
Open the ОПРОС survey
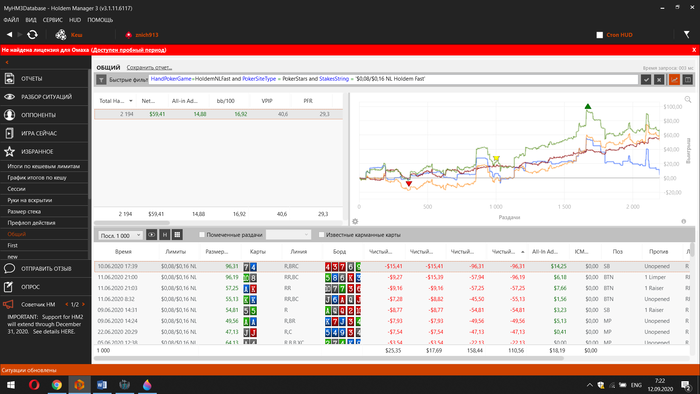coord(45,287)
